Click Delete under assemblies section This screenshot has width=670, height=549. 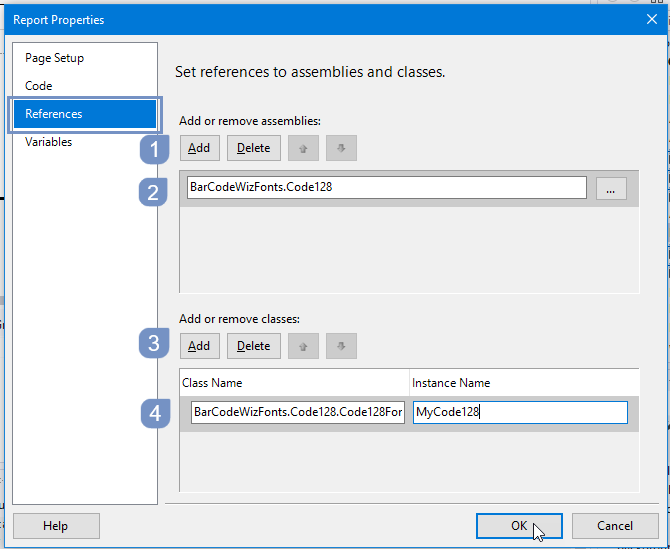coord(254,148)
